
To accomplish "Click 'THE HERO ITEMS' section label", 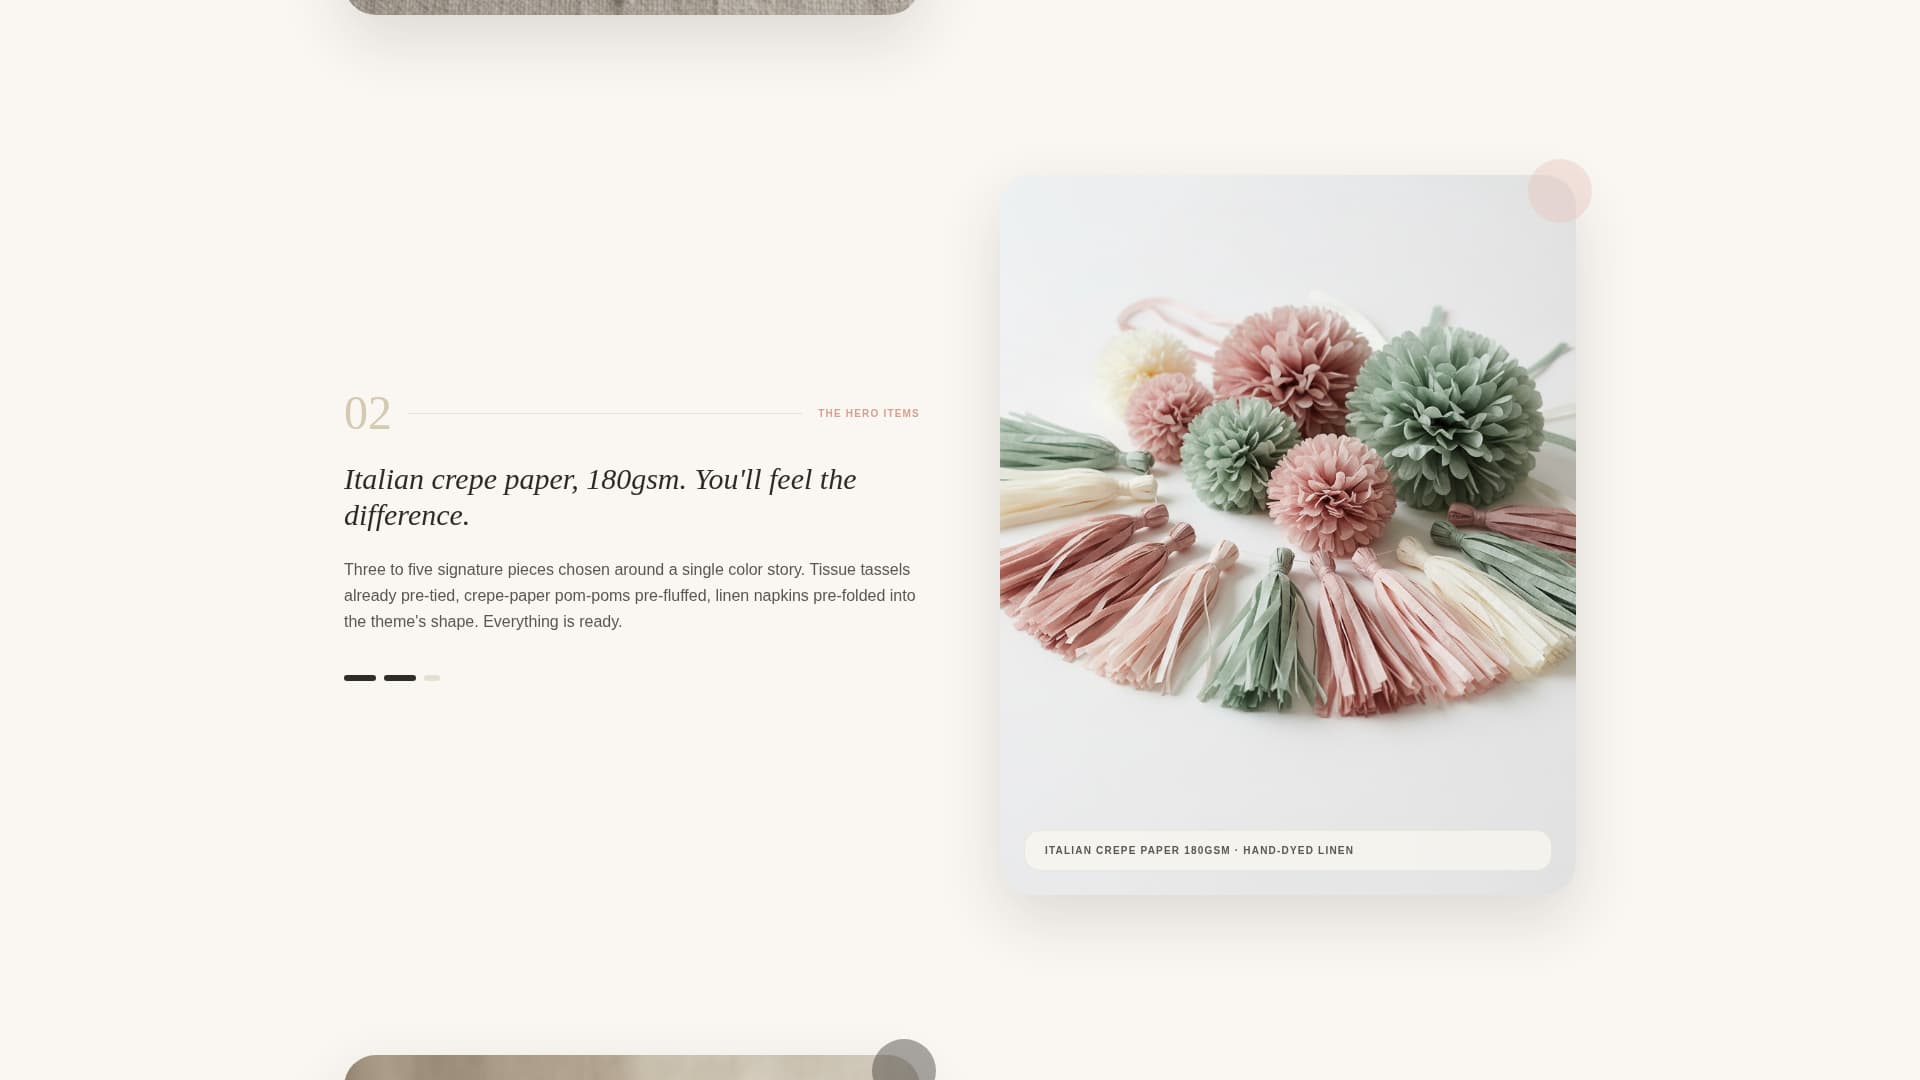I will click(868, 413).
